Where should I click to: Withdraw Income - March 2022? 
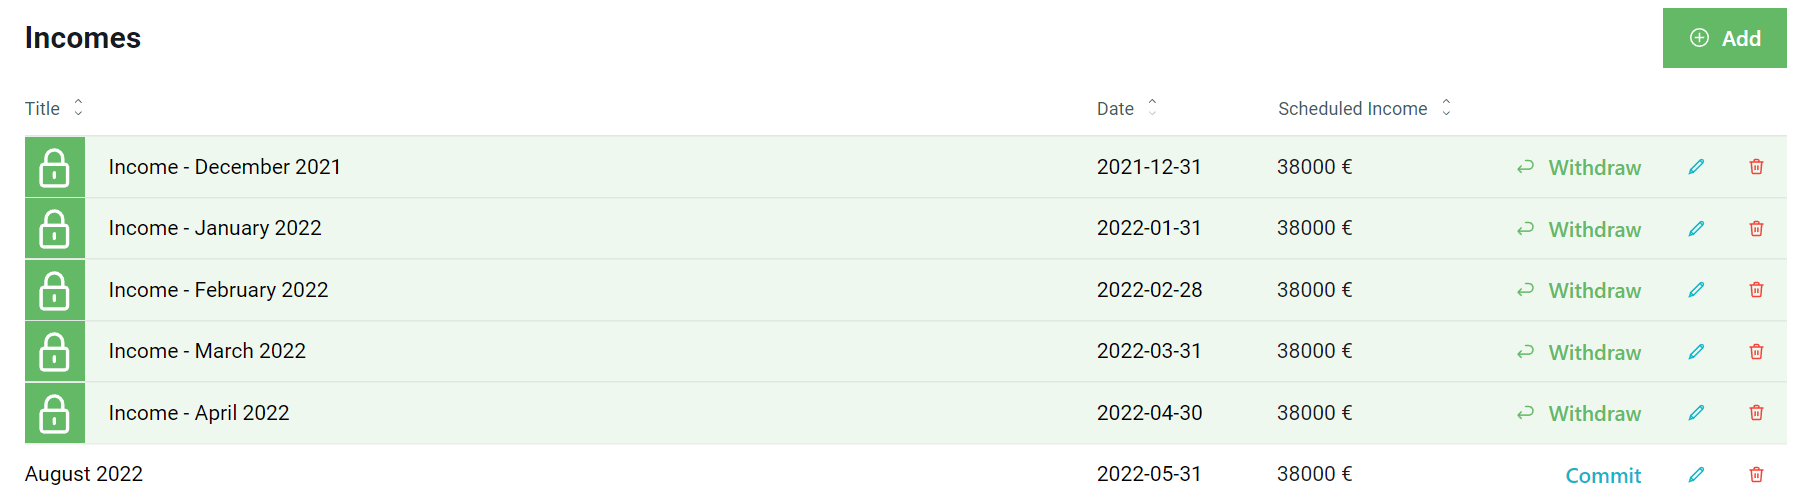[1579, 352]
